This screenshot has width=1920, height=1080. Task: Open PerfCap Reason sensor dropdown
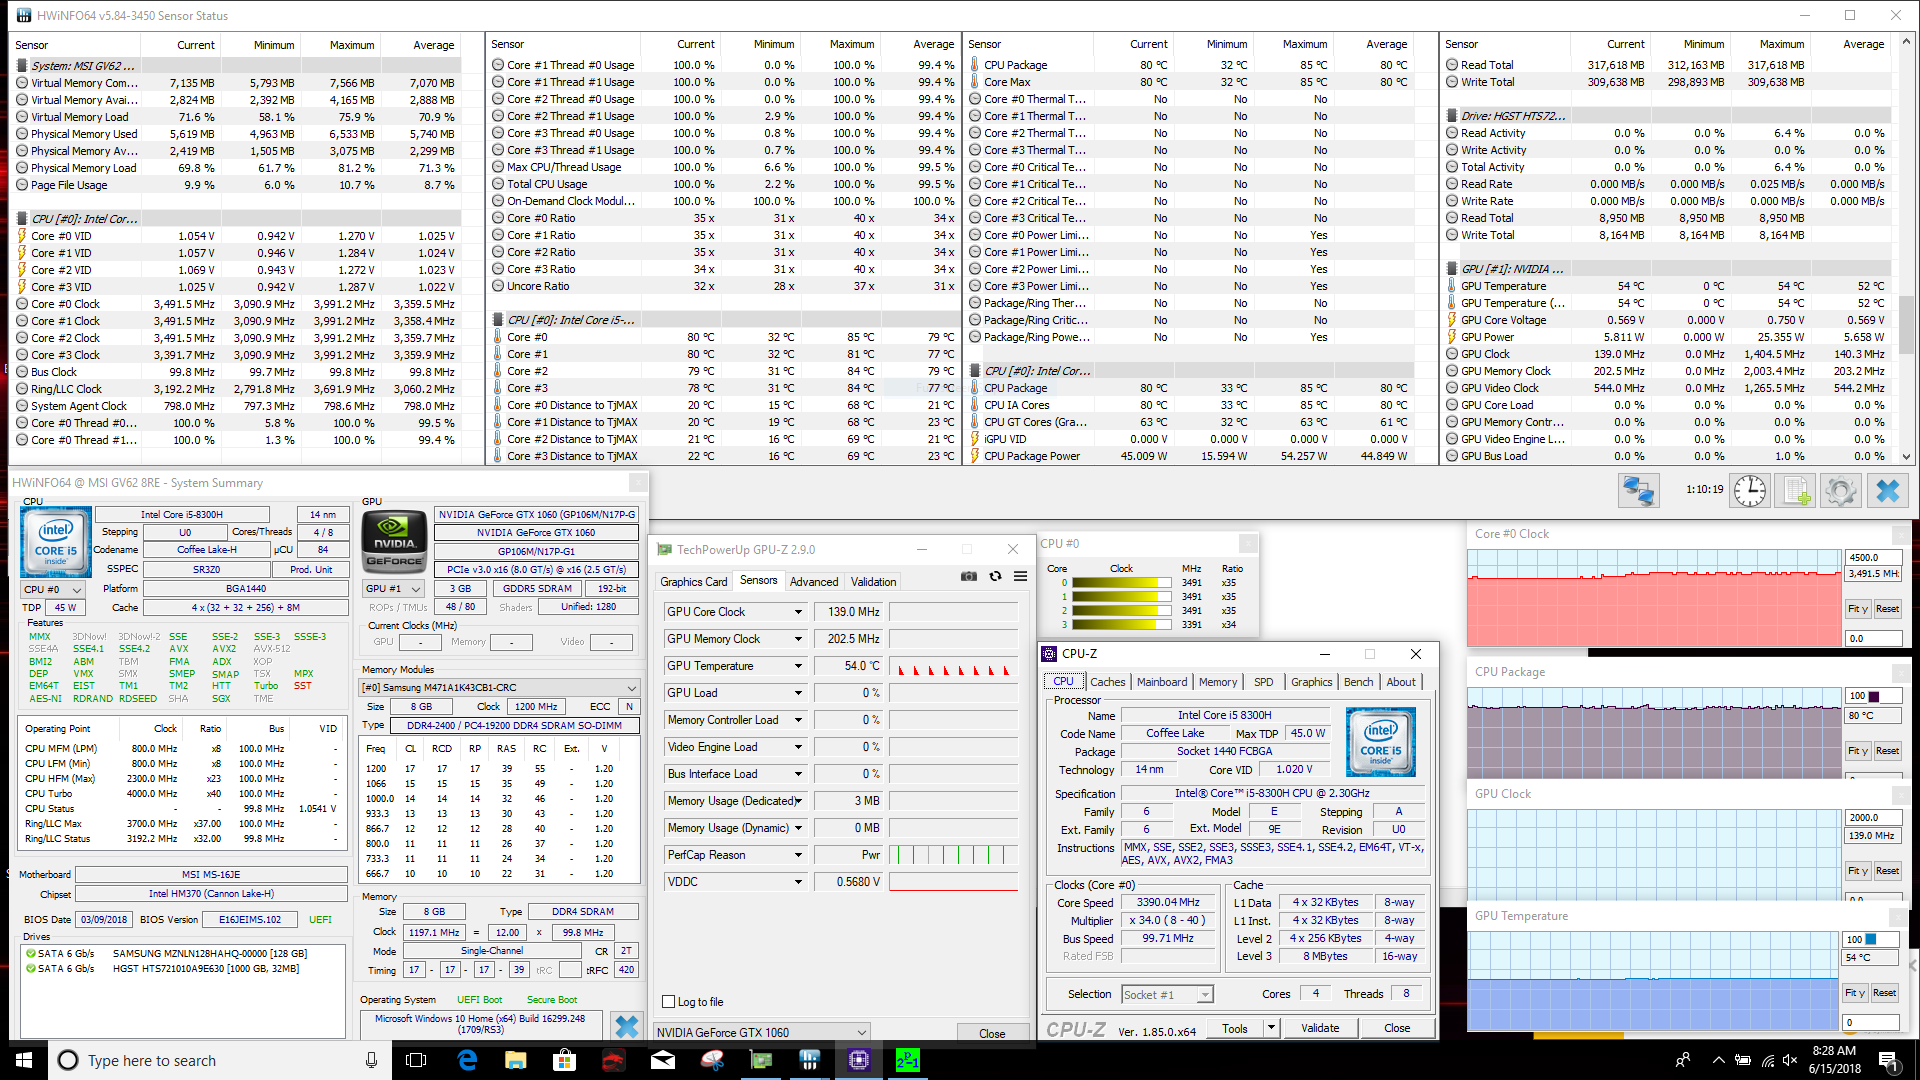point(798,855)
